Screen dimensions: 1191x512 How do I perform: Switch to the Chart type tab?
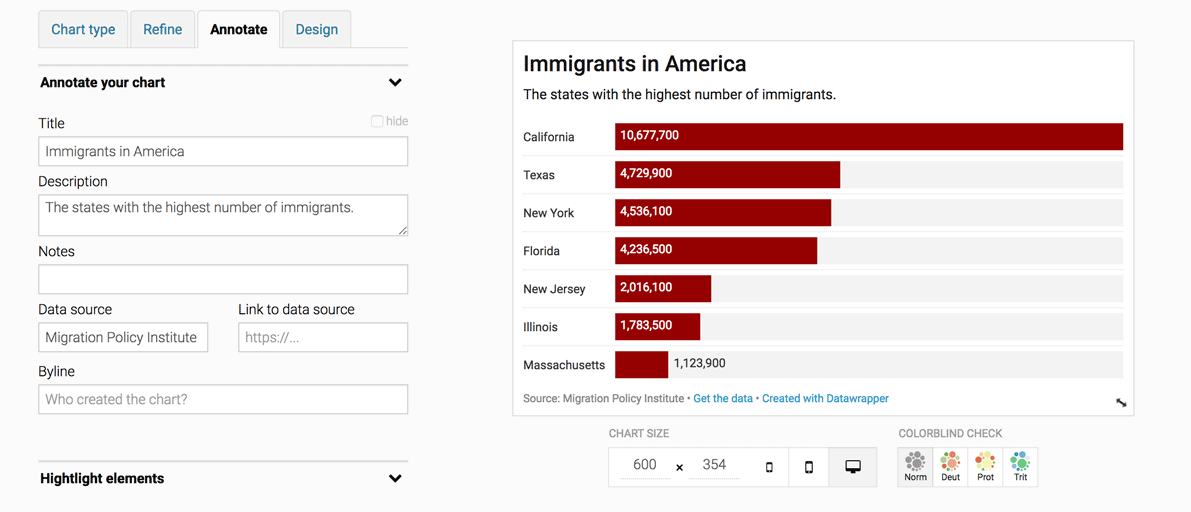[84, 30]
